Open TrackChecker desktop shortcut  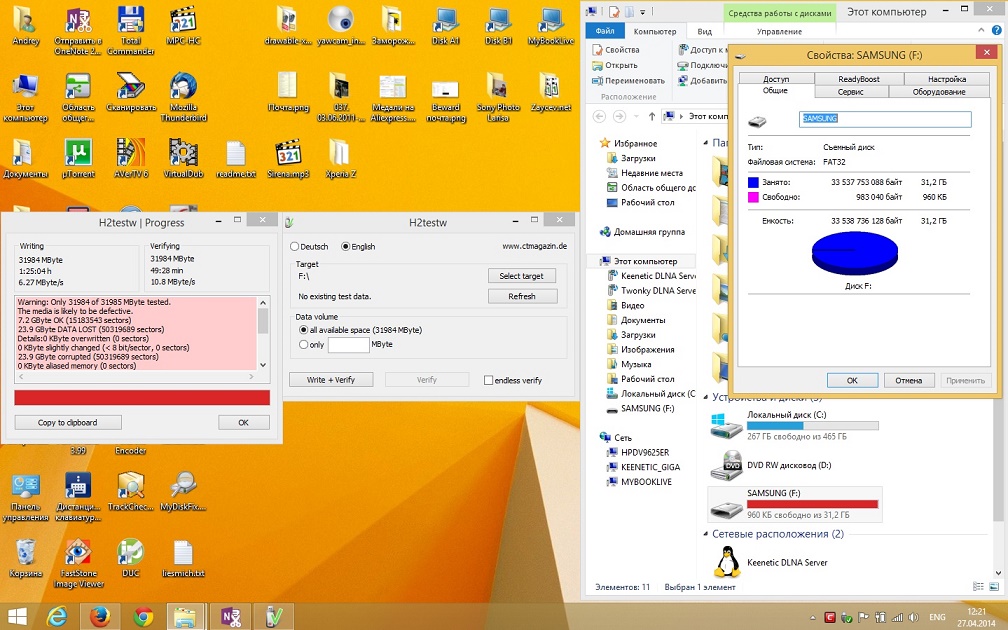click(x=130, y=491)
